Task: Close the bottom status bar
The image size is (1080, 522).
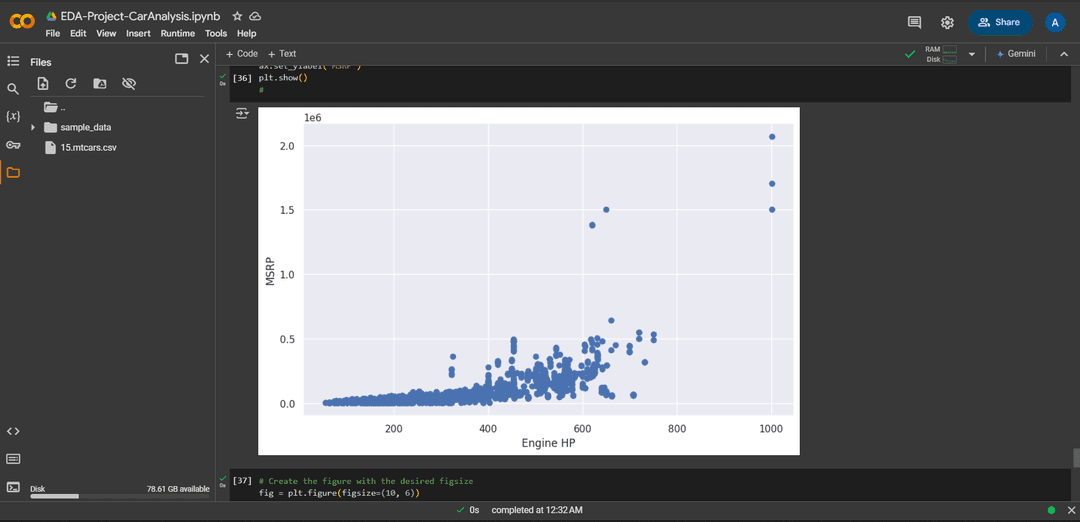Action: tap(1069, 510)
